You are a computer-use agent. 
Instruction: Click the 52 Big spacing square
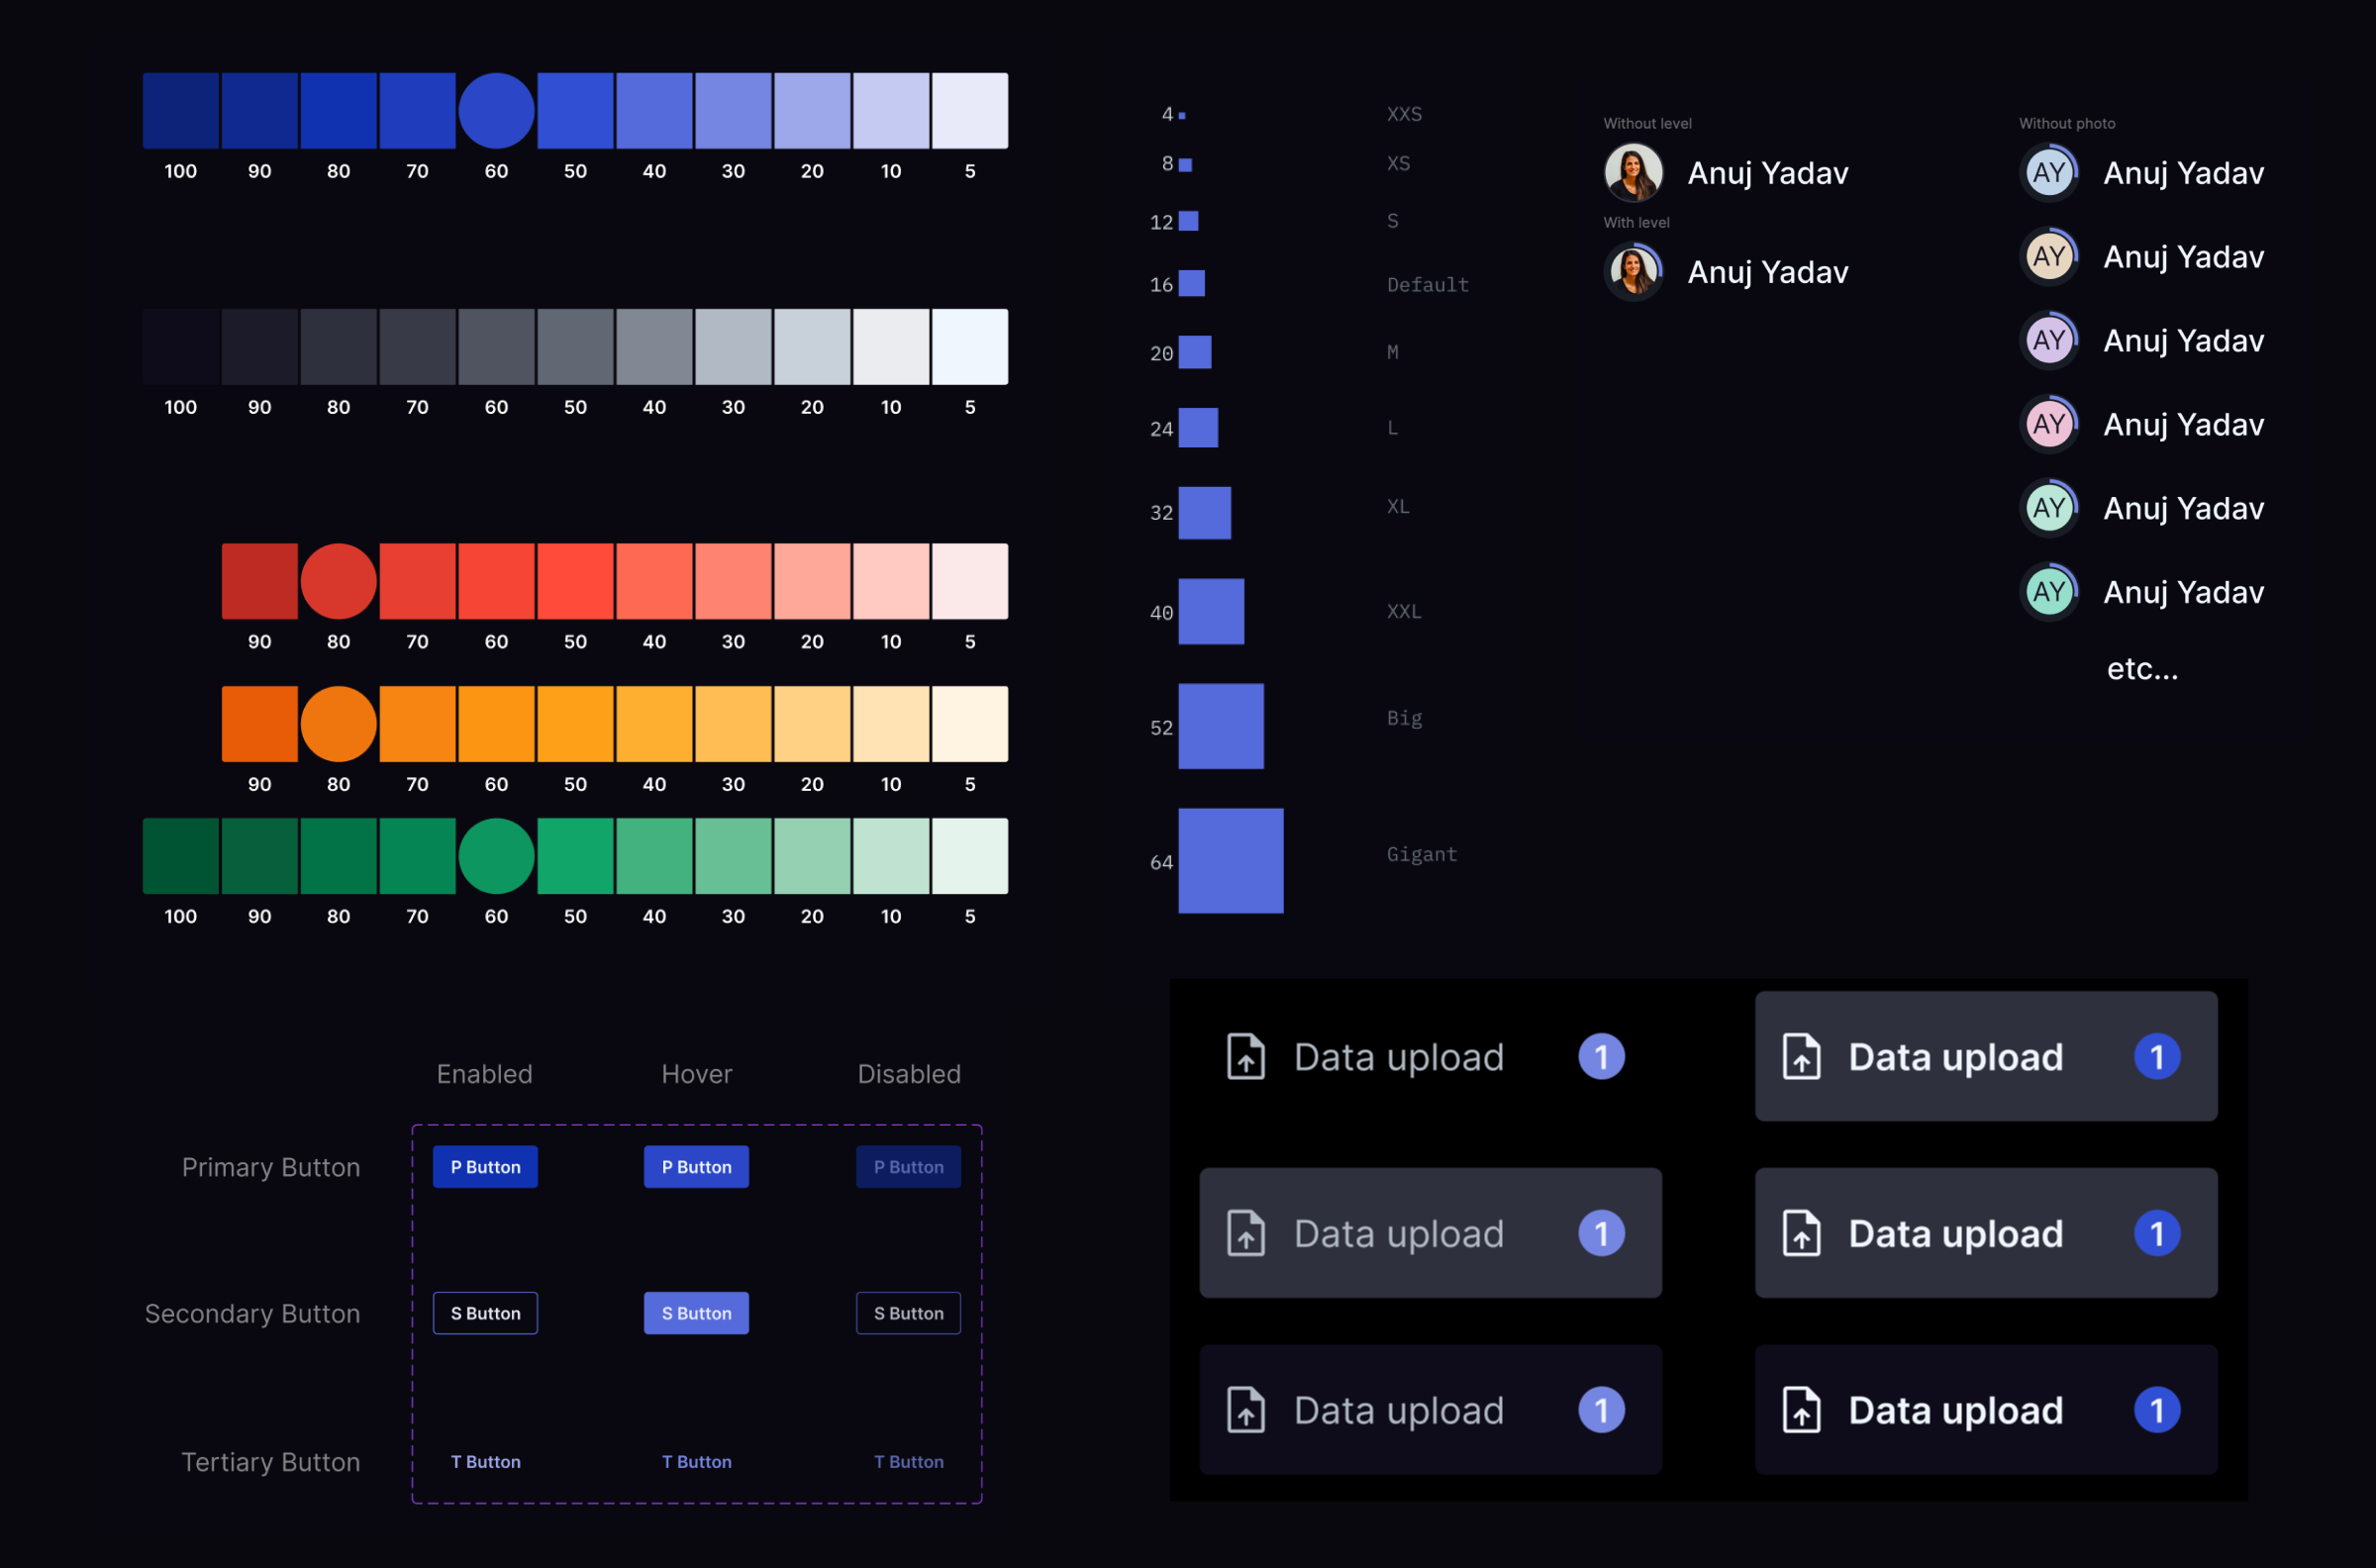[1221, 726]
